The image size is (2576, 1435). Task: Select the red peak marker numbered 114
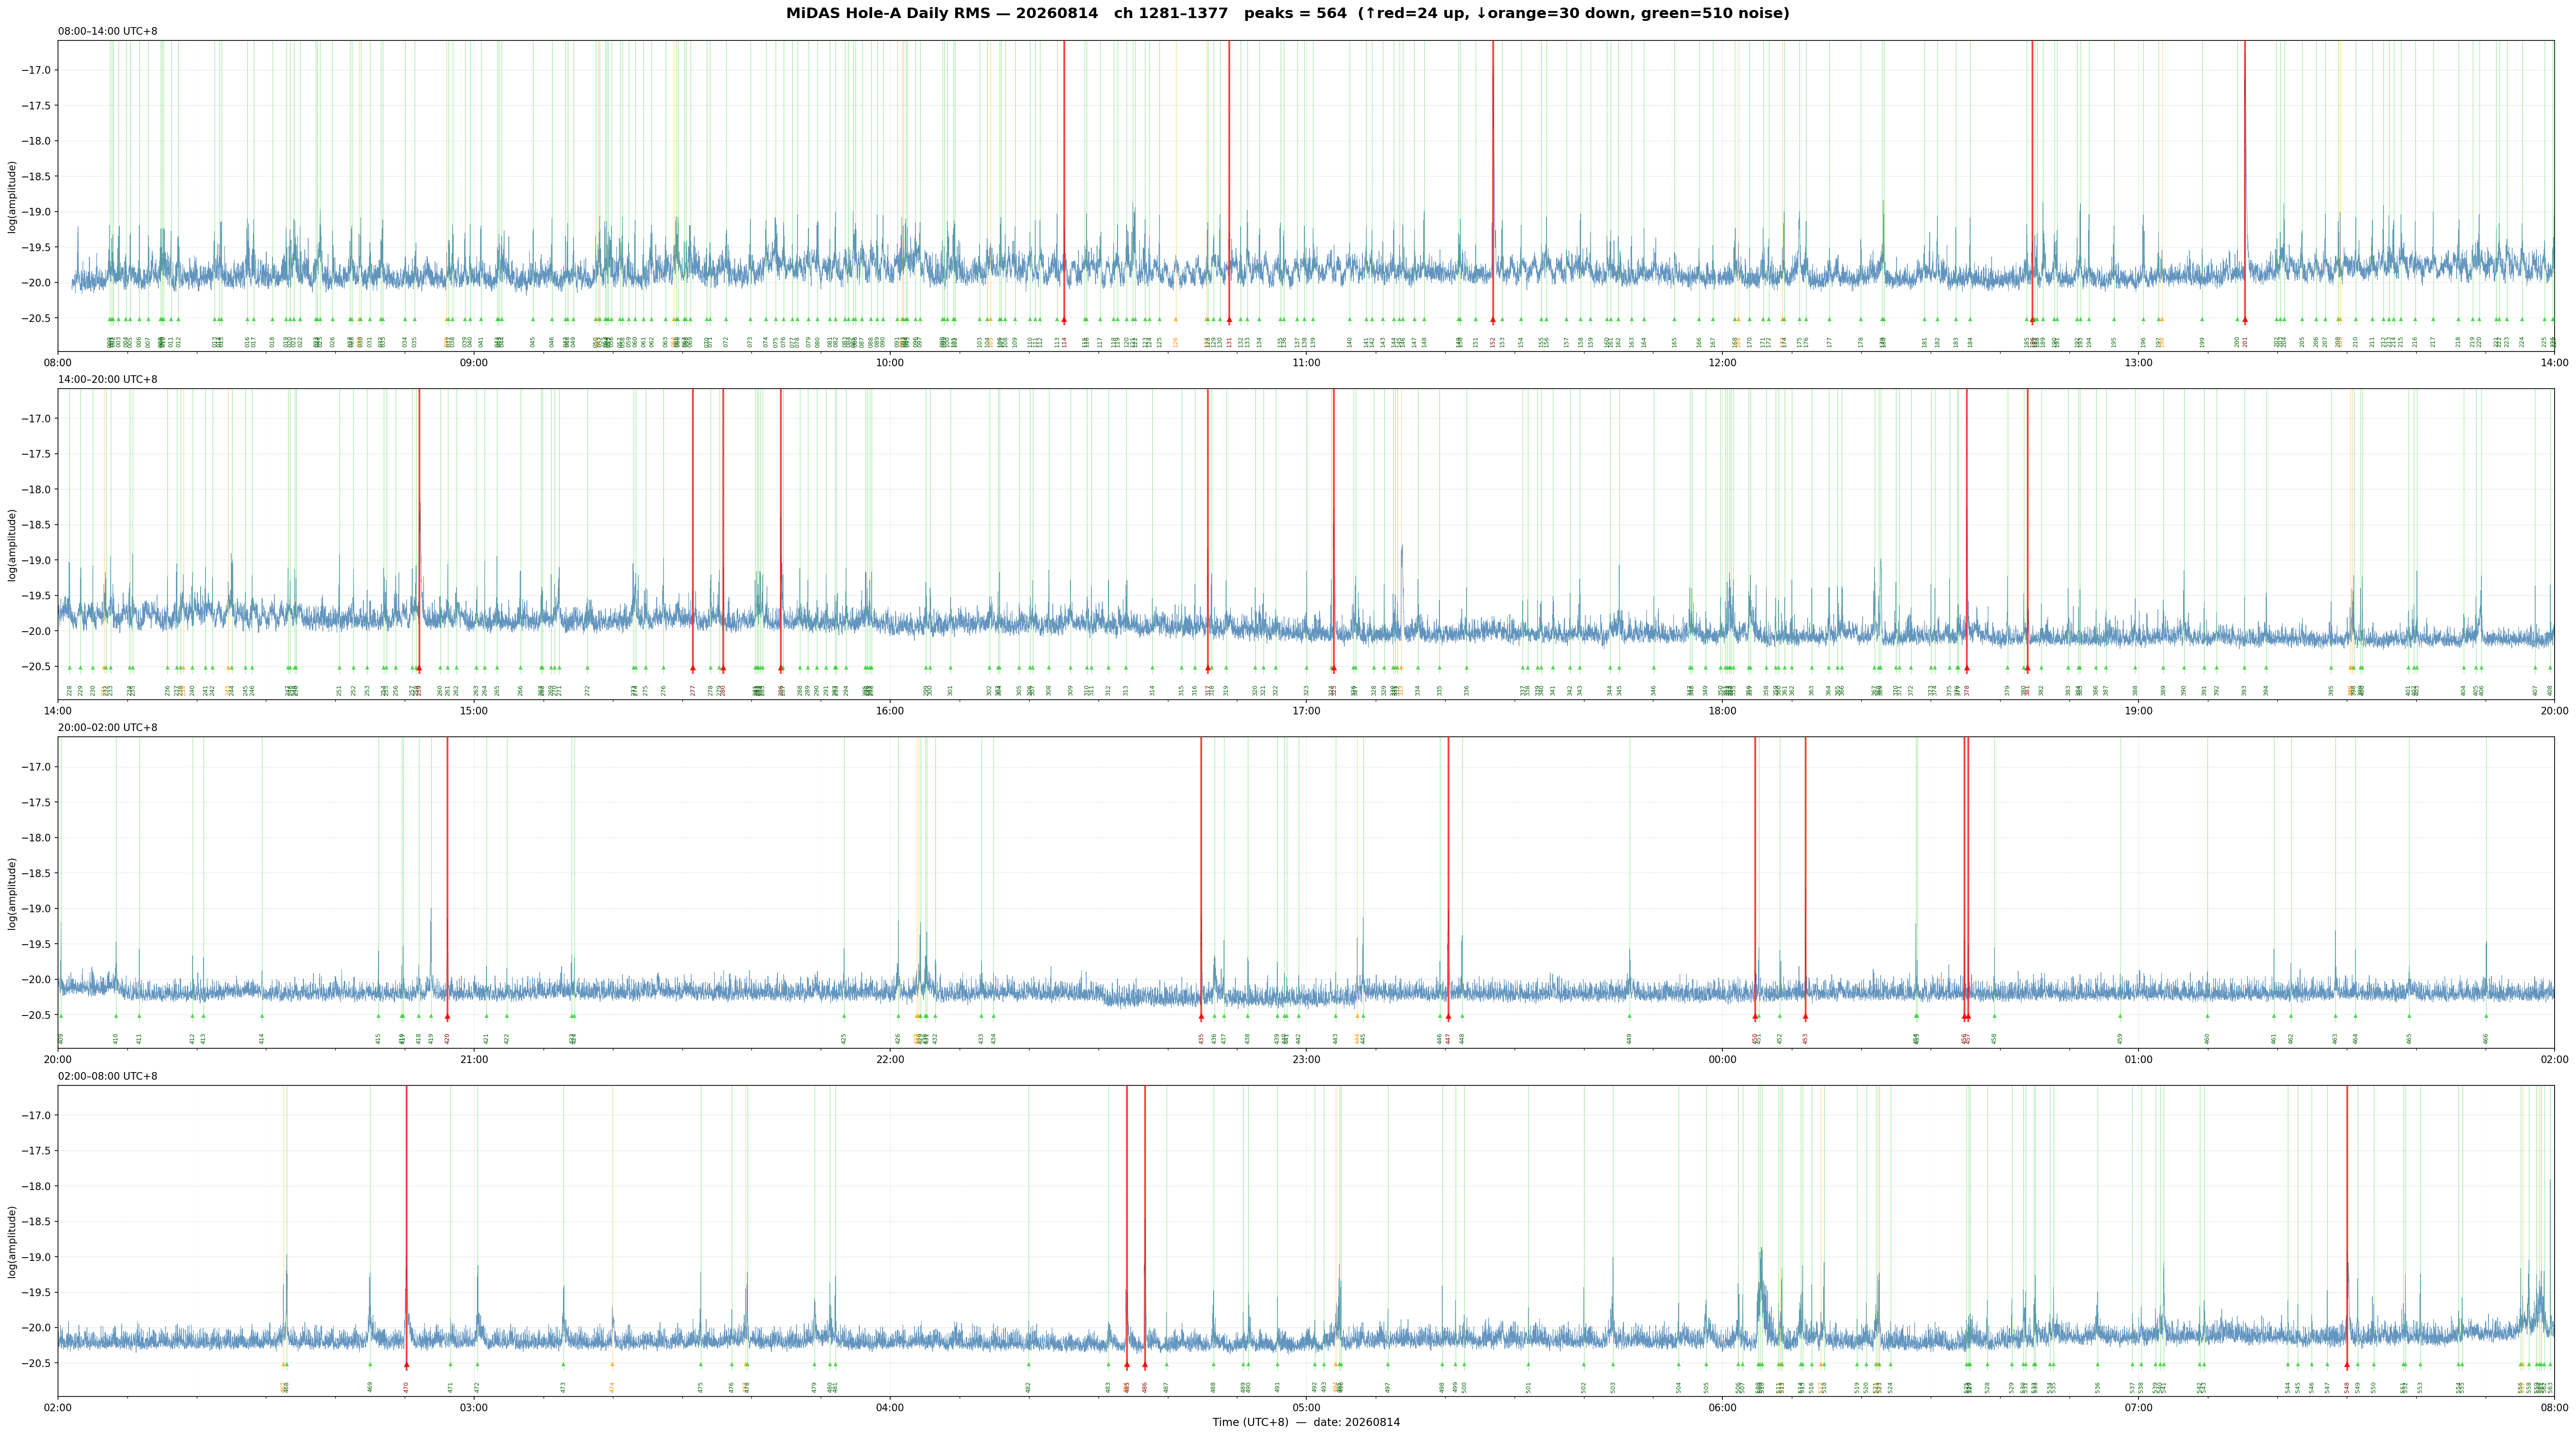(1064, 320)
